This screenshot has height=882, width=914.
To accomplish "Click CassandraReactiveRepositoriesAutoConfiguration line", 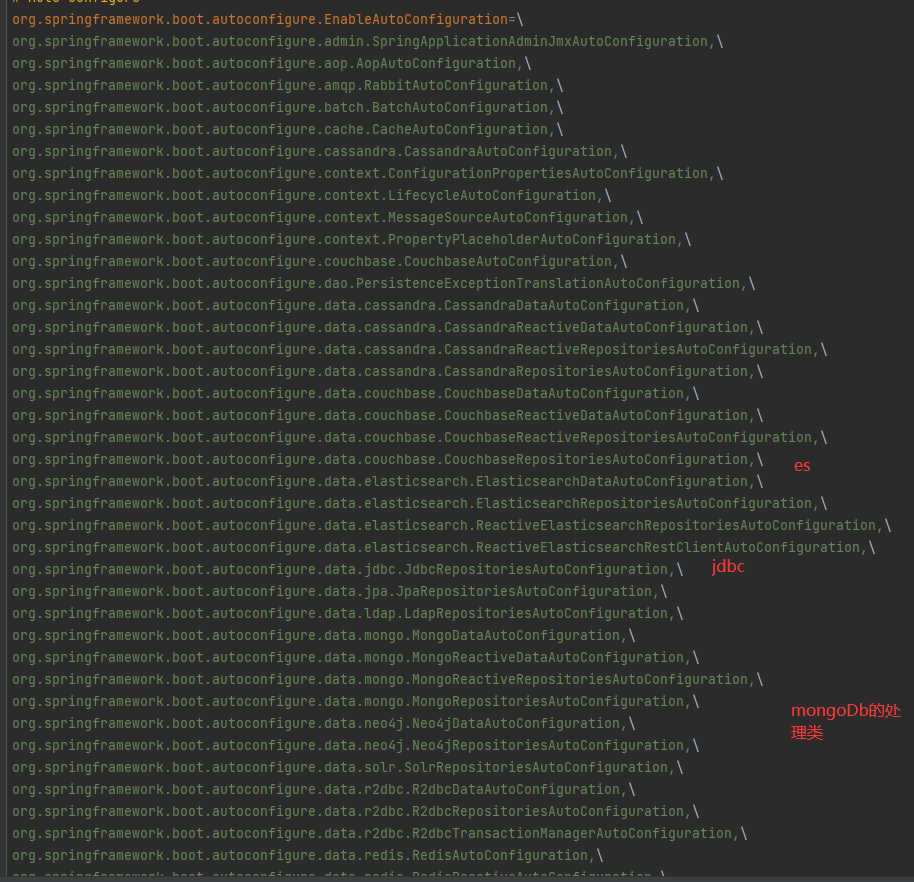I will tap(419, 350).
